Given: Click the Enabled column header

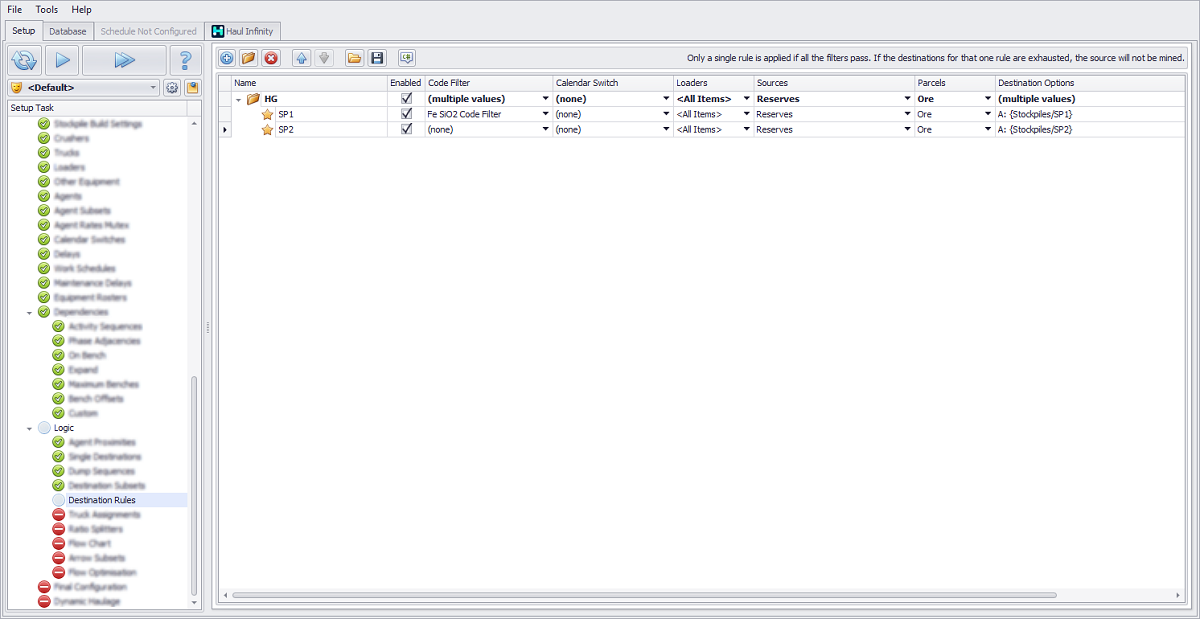Looking at the screenshot, I should coord(406,82).
